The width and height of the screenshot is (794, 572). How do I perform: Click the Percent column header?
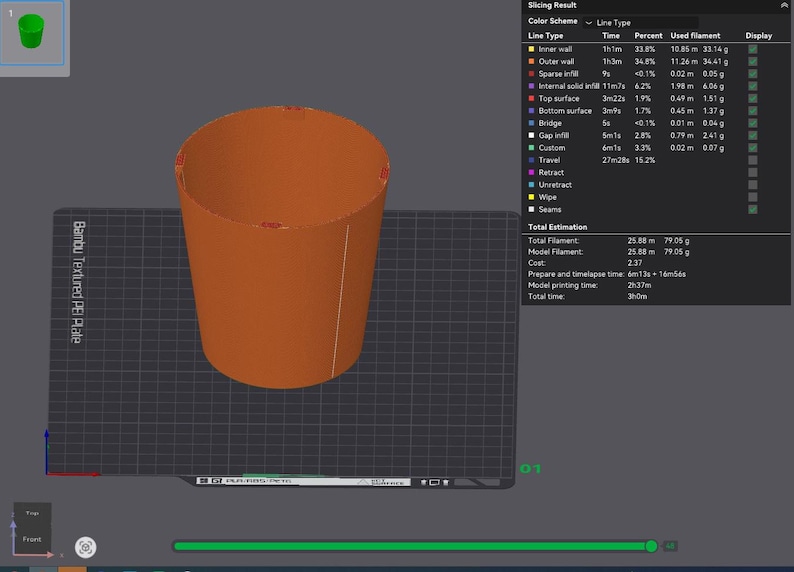648,35
